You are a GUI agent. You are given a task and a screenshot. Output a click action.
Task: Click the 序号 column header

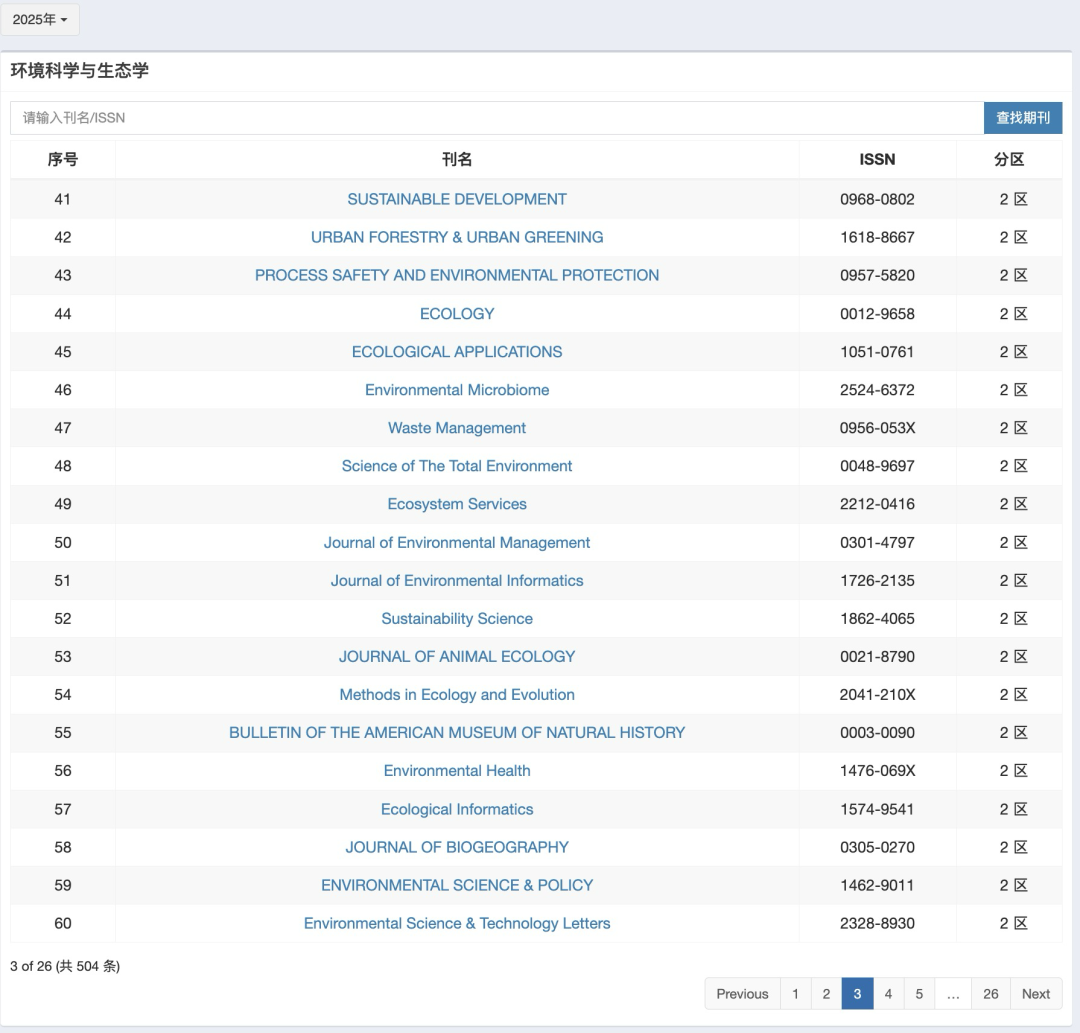coord(63,159)
